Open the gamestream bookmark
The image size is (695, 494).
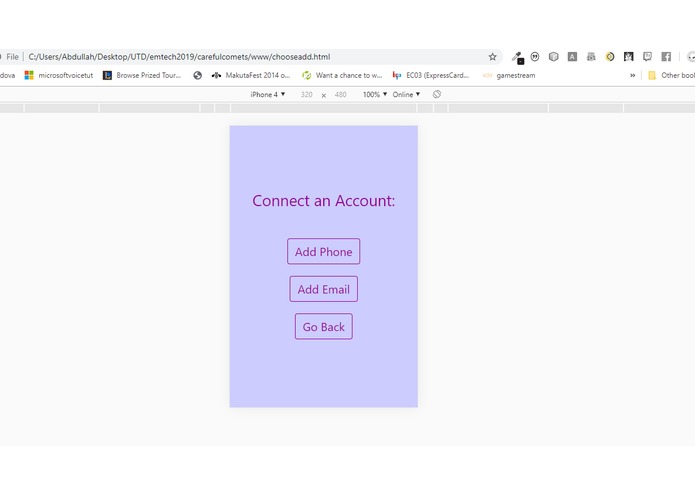click(509, 75)
